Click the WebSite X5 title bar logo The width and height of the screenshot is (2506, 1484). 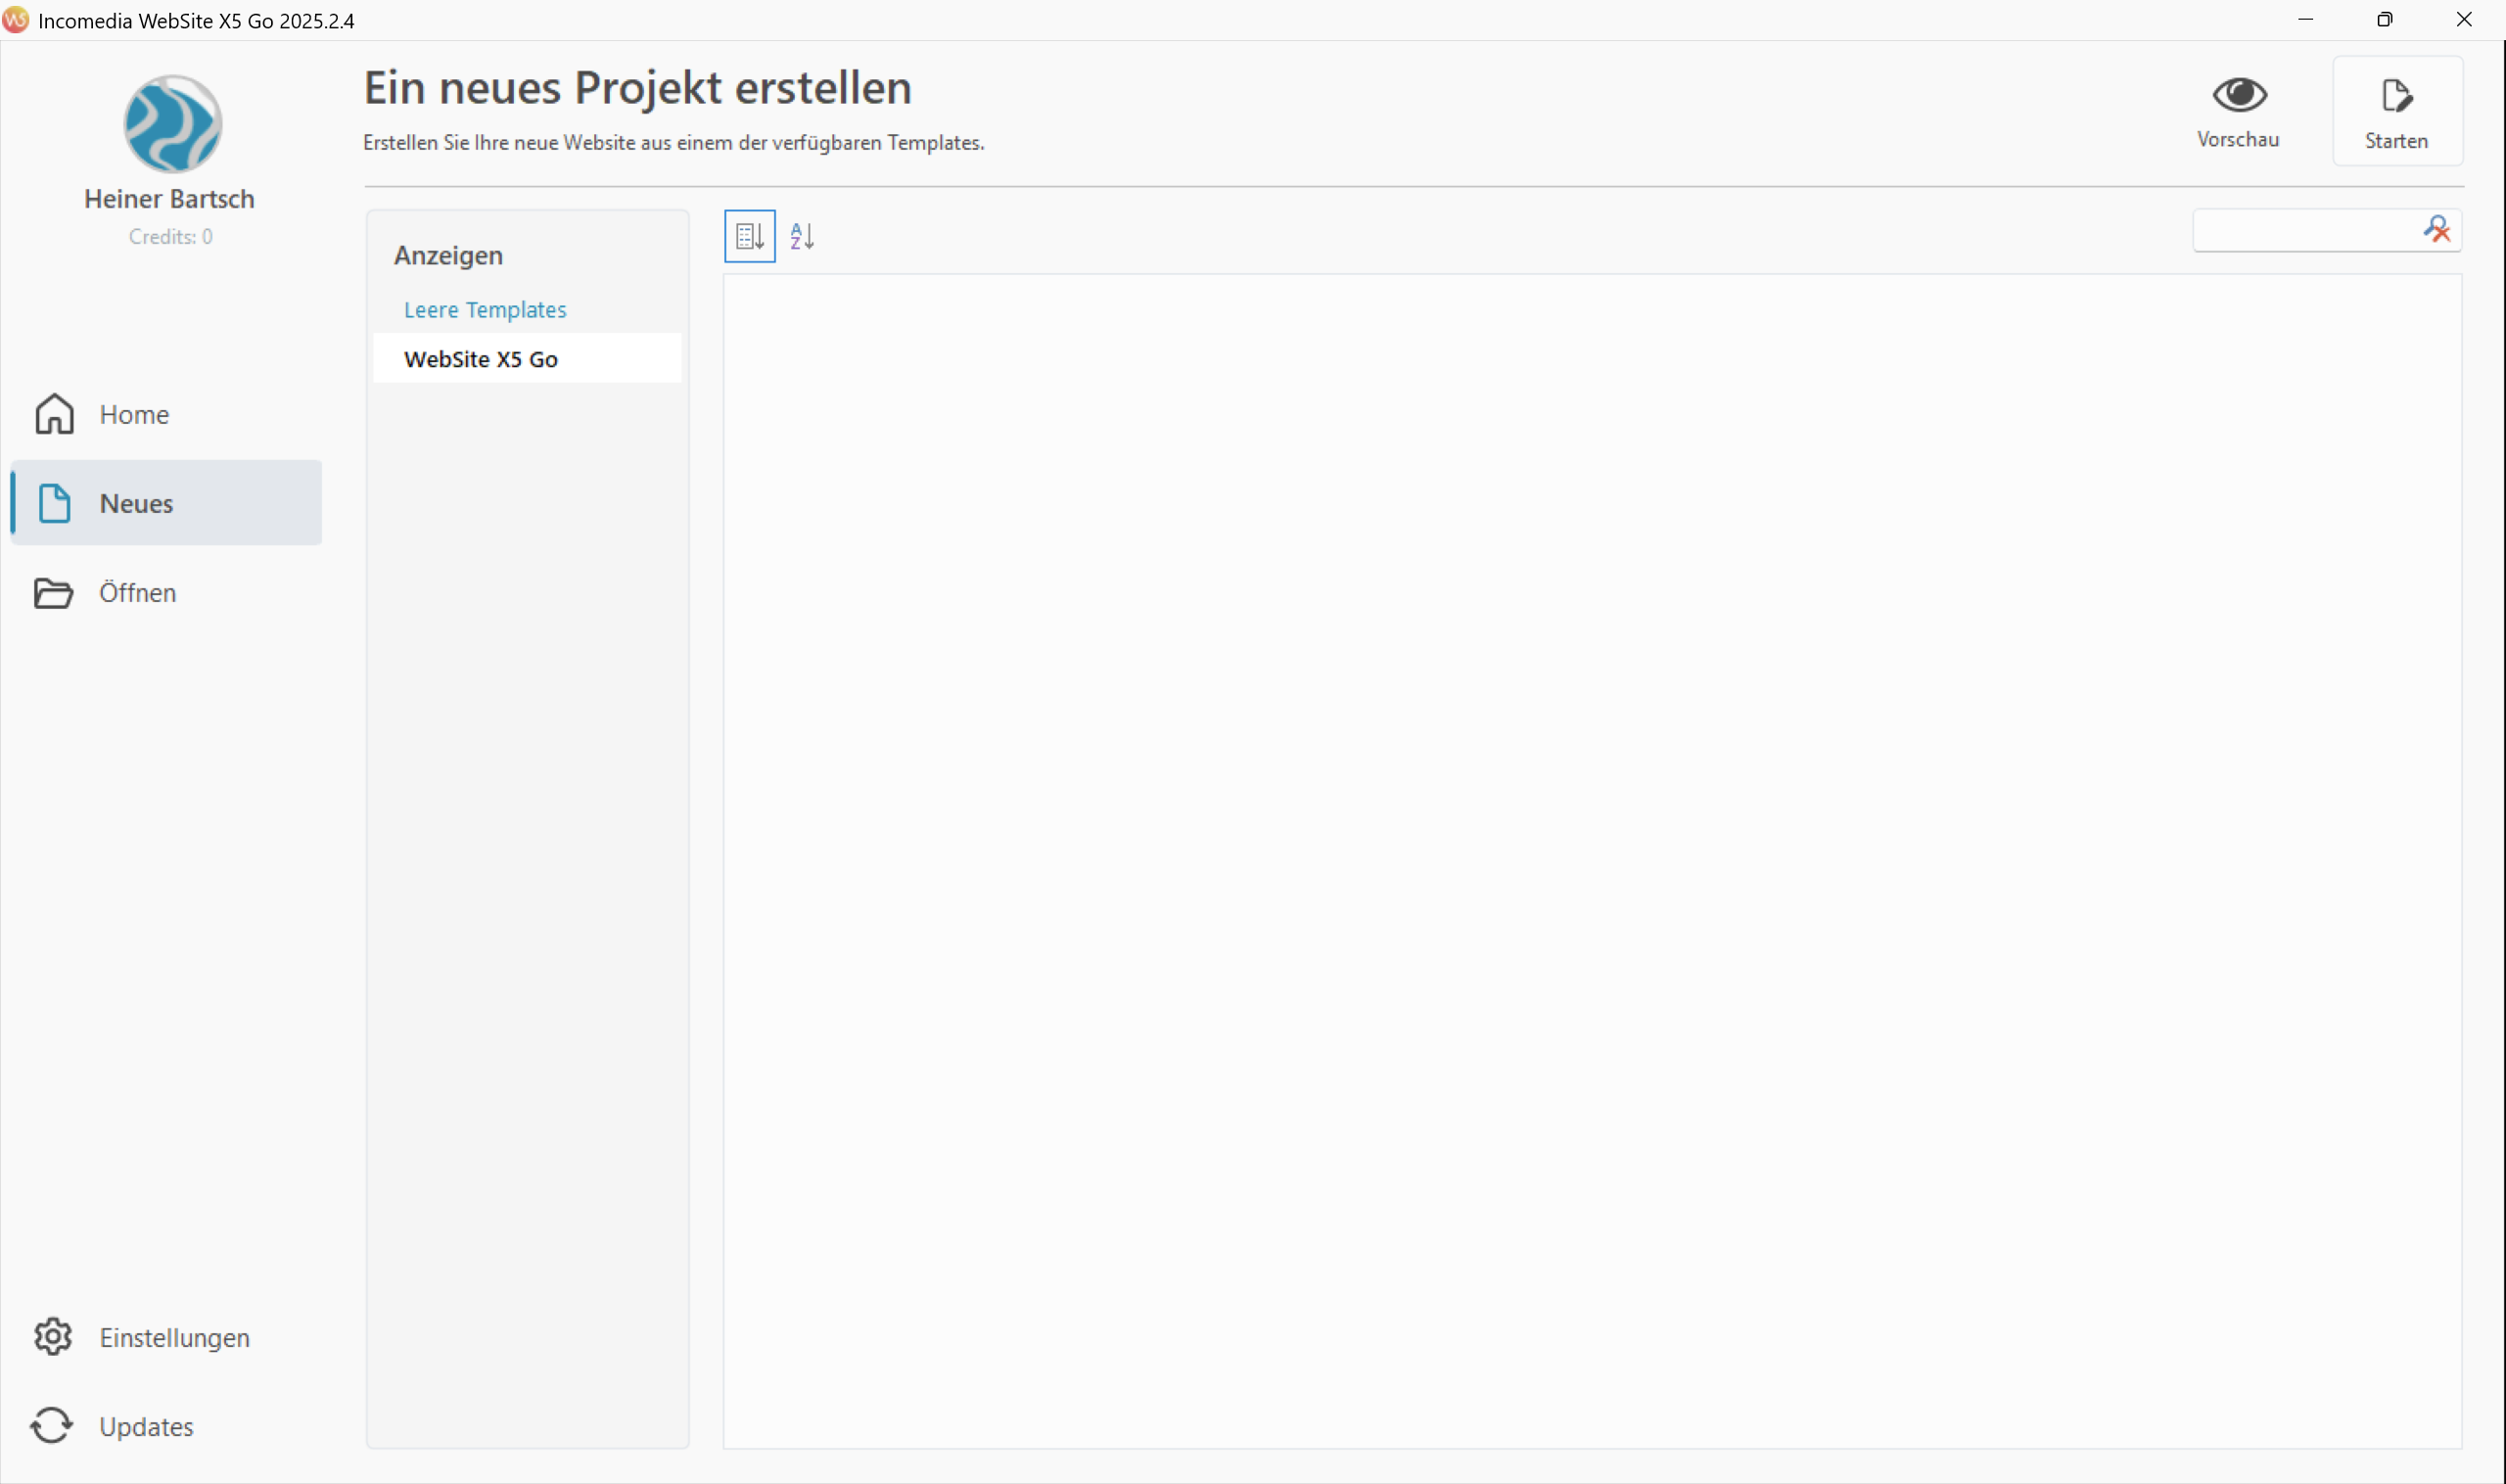(15, 20)
